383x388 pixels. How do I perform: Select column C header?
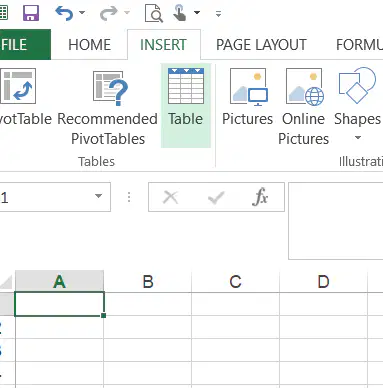point(236,282)
